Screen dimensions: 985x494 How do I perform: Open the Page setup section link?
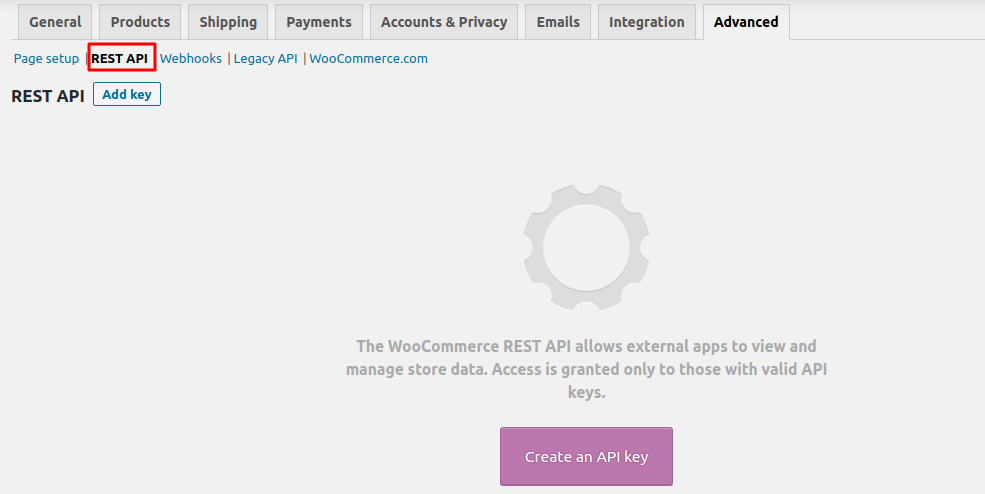[x=46, y=59]
